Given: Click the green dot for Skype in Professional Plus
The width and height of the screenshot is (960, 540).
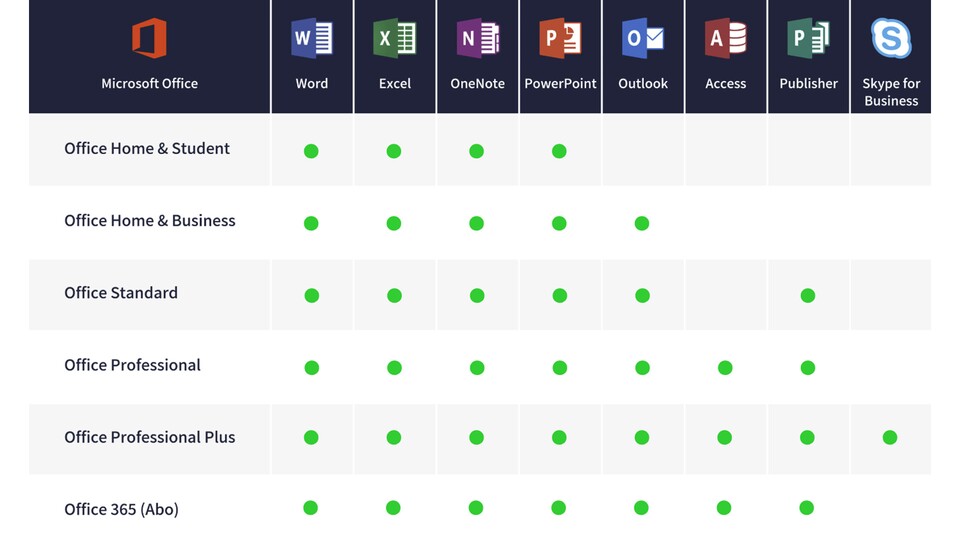Looking at the screenshot, I should tap(890, 437).
